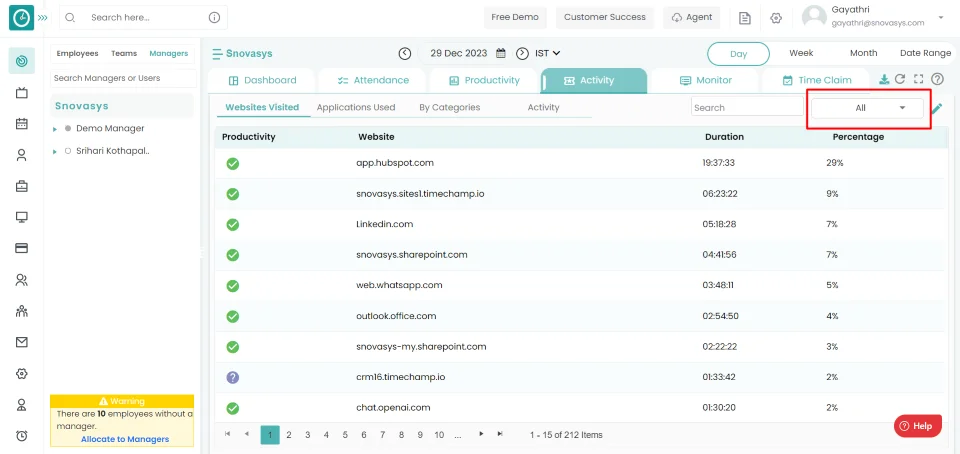Click the Customer Success button
Screen dimensions: 960x454
(605, 17)
